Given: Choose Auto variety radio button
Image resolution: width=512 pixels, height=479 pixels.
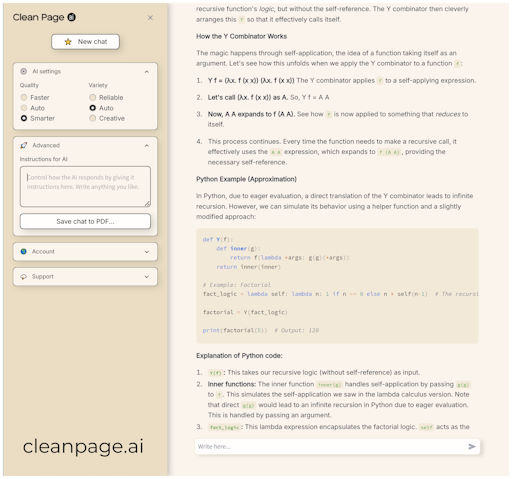Looking at the screenshot, I should point(93,108).
